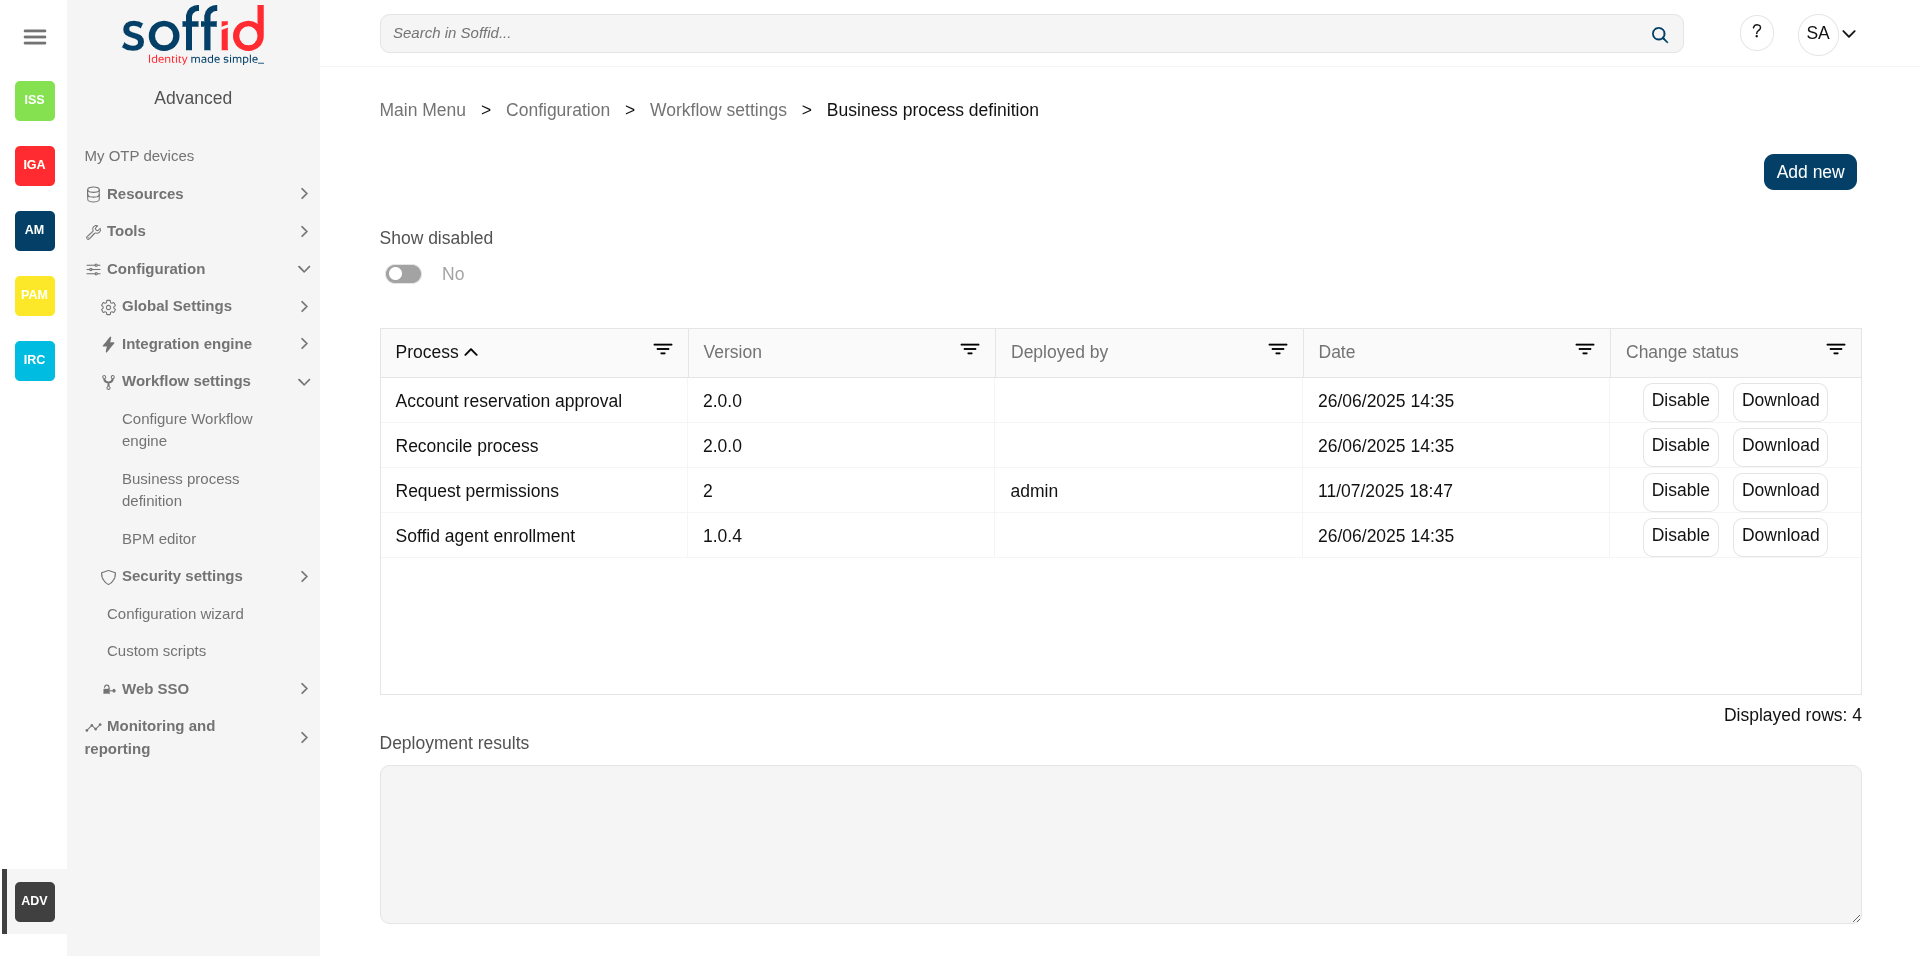Image resolution: width=1920 pixels, height=956 pixels.
Task: Go to Workflow settings breadcrumb
Action: [718, 110]
